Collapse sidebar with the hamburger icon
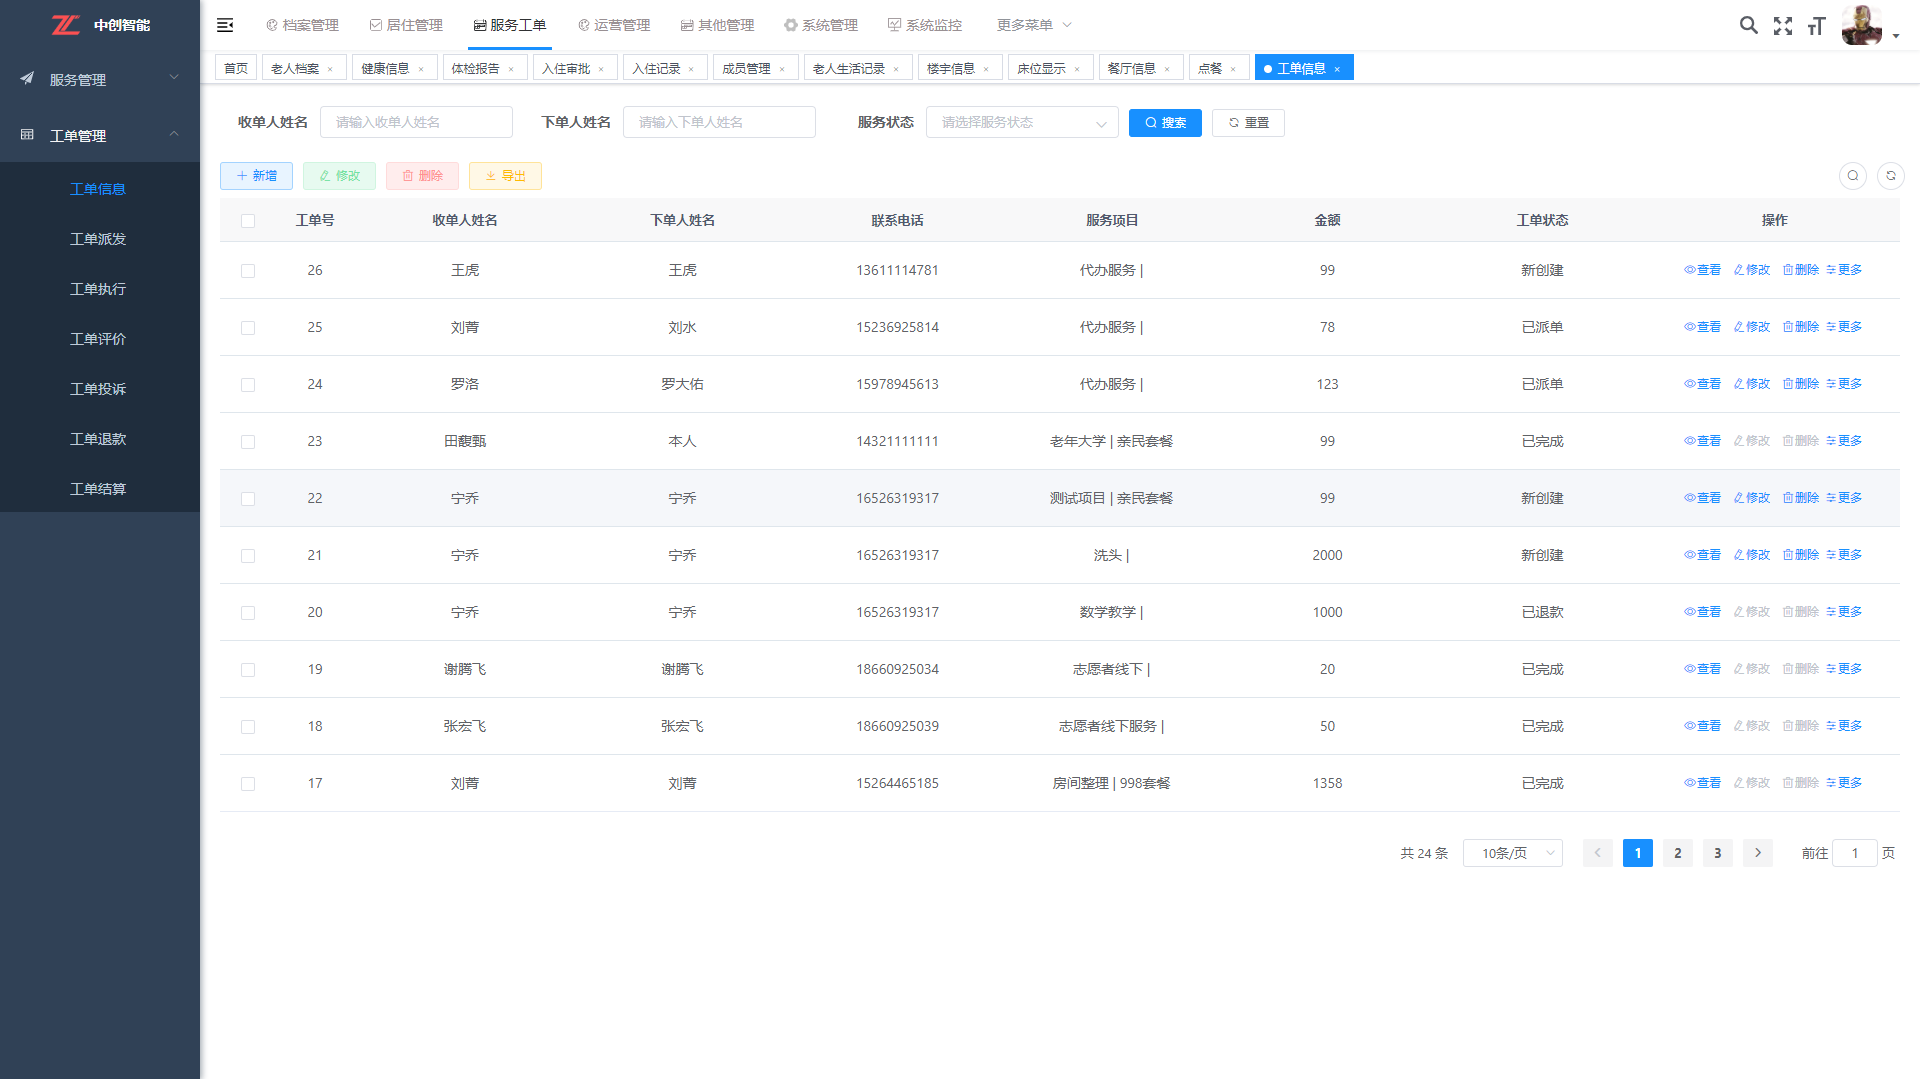The width and height of the screenshot is (1920, 1079). [225, 25]
